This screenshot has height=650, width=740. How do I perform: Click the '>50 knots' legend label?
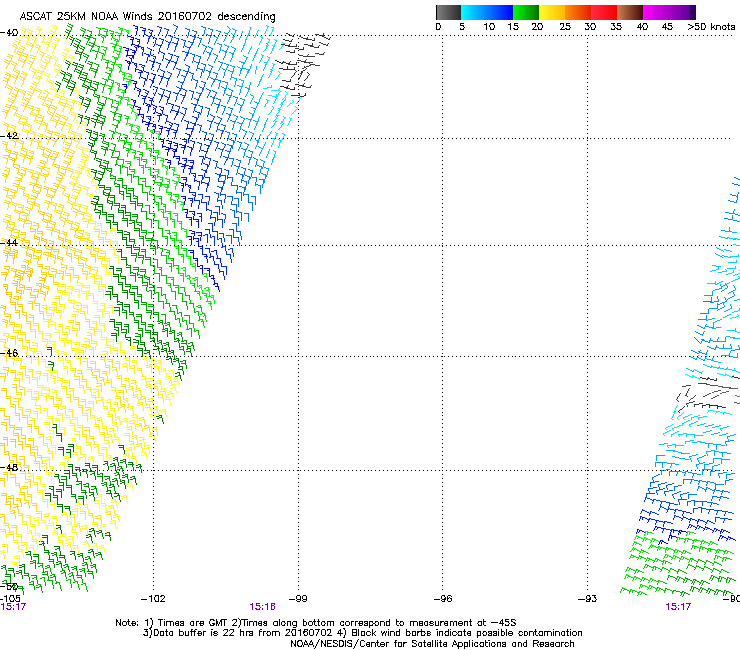click(711, 27)
